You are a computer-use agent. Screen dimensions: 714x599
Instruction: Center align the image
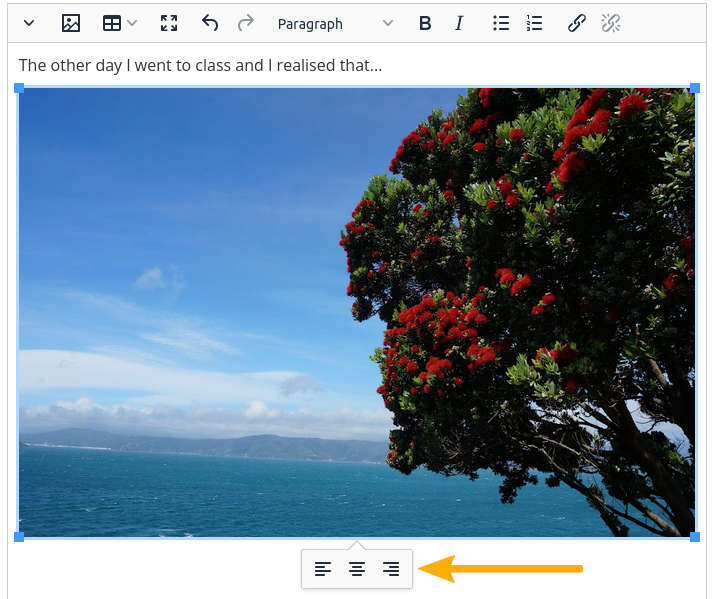tap(357, 569)
